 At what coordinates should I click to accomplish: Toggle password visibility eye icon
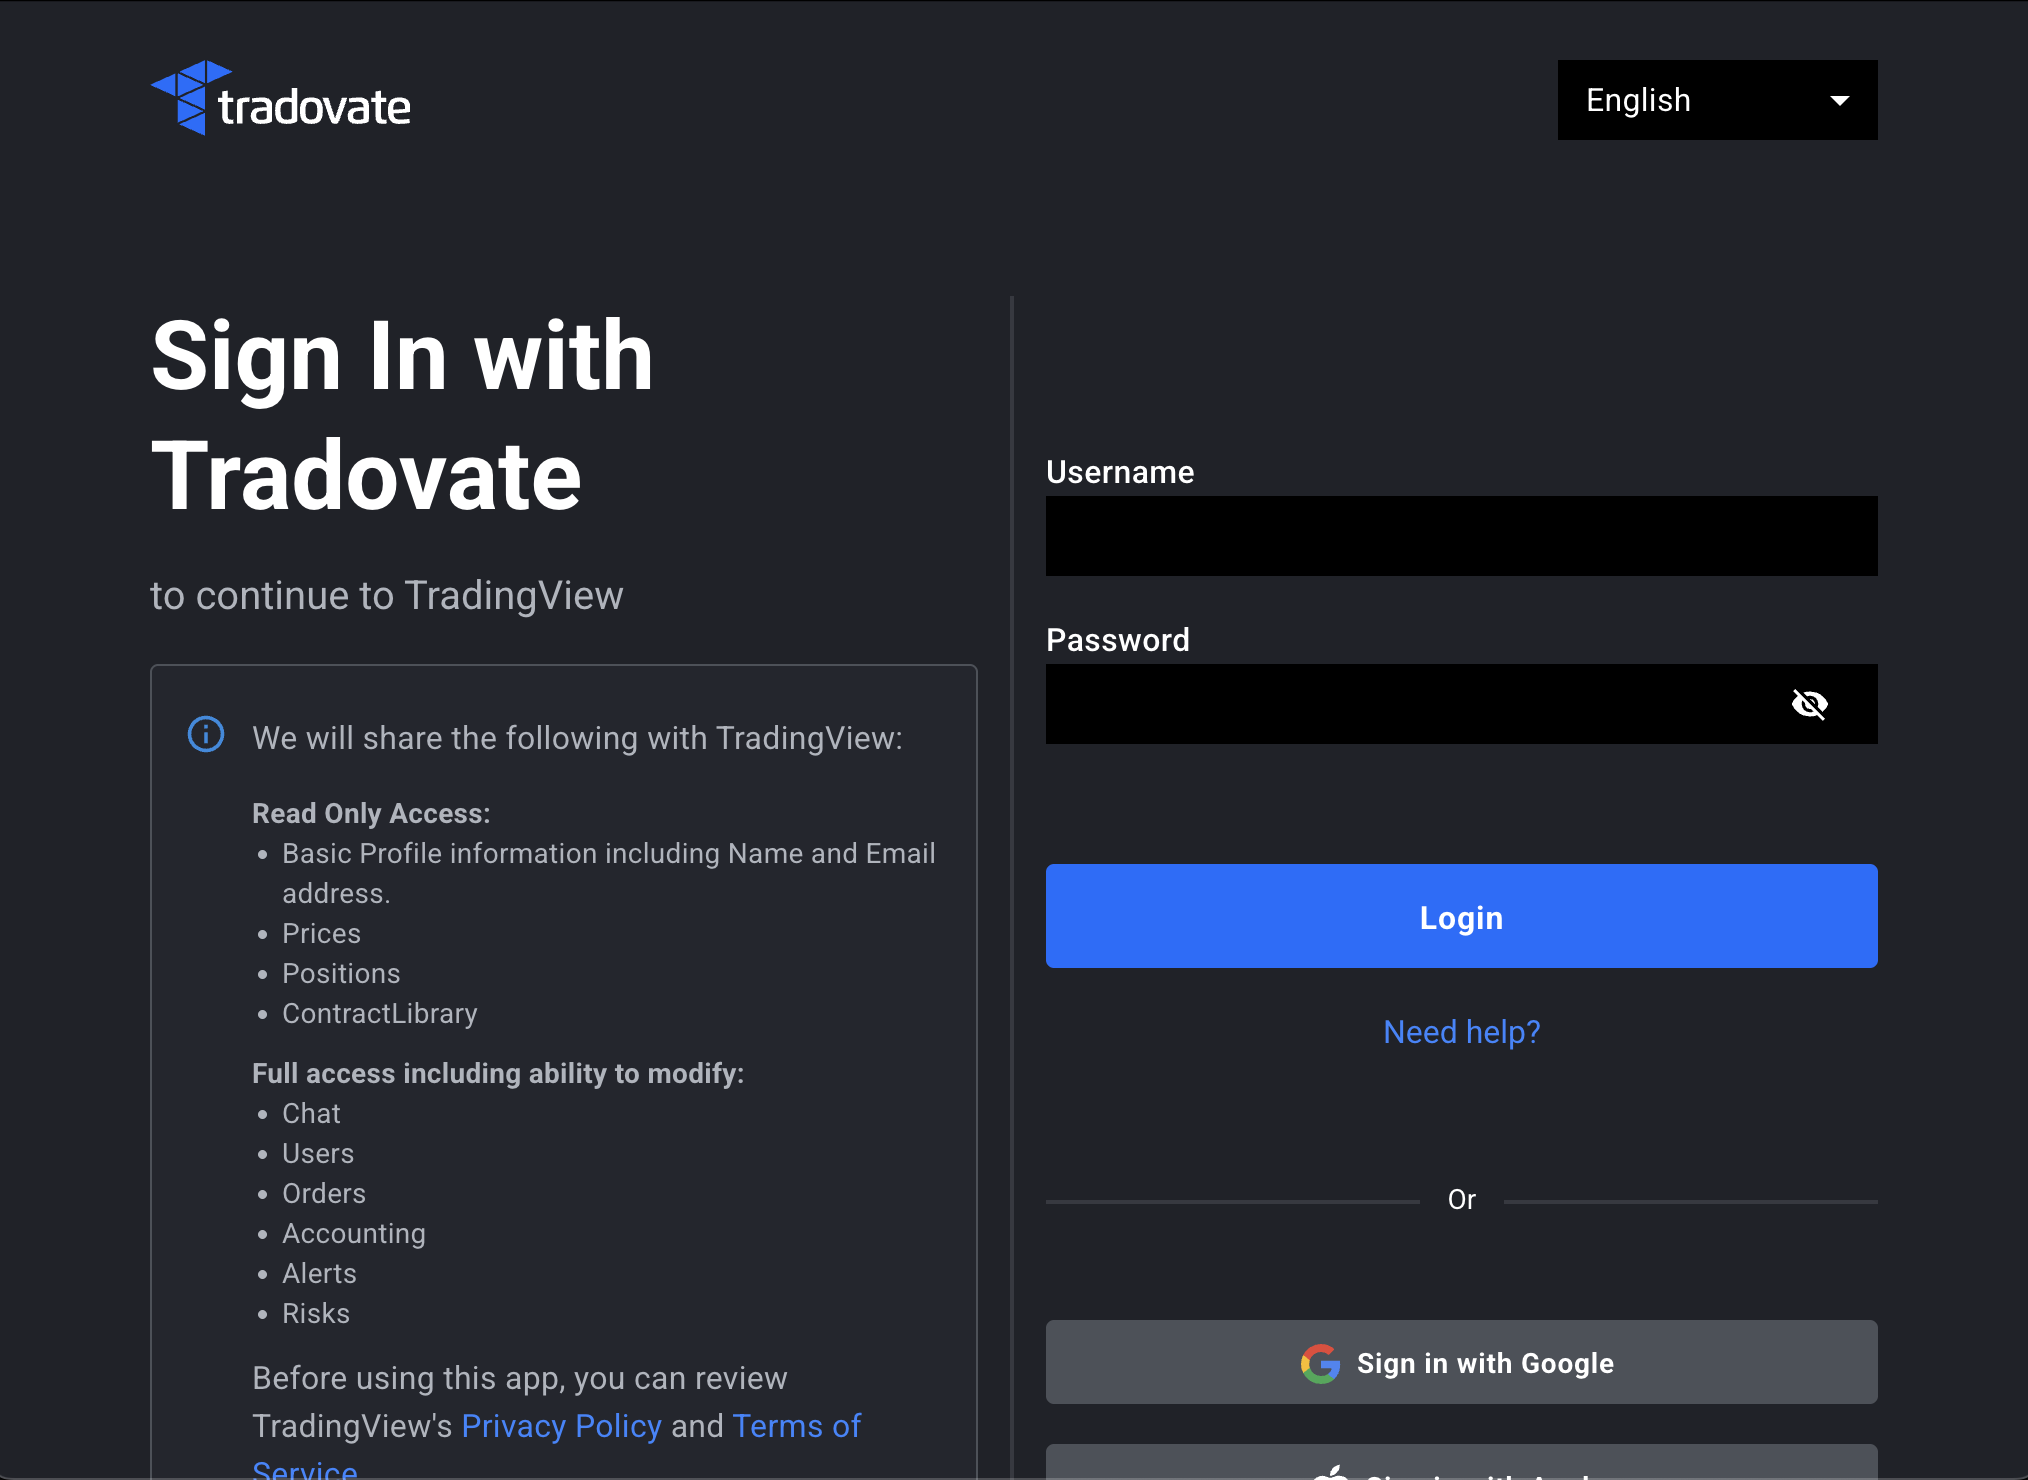[1809, 704]
